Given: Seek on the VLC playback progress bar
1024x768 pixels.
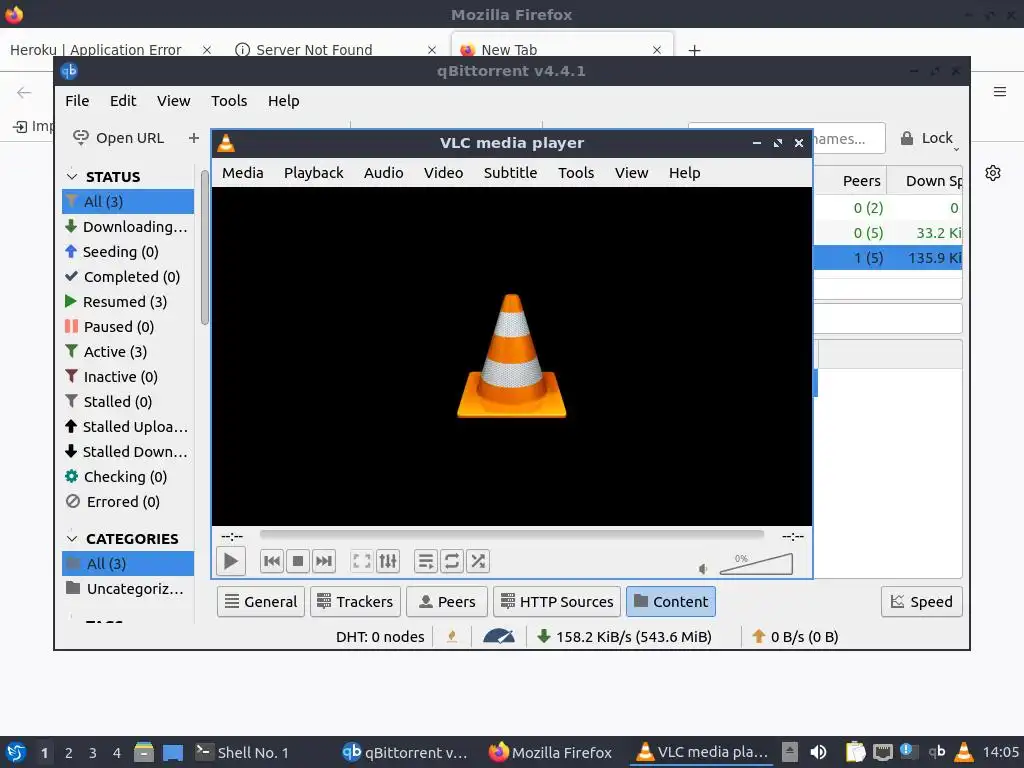Looking at the screenshot, I should point(511,534).
